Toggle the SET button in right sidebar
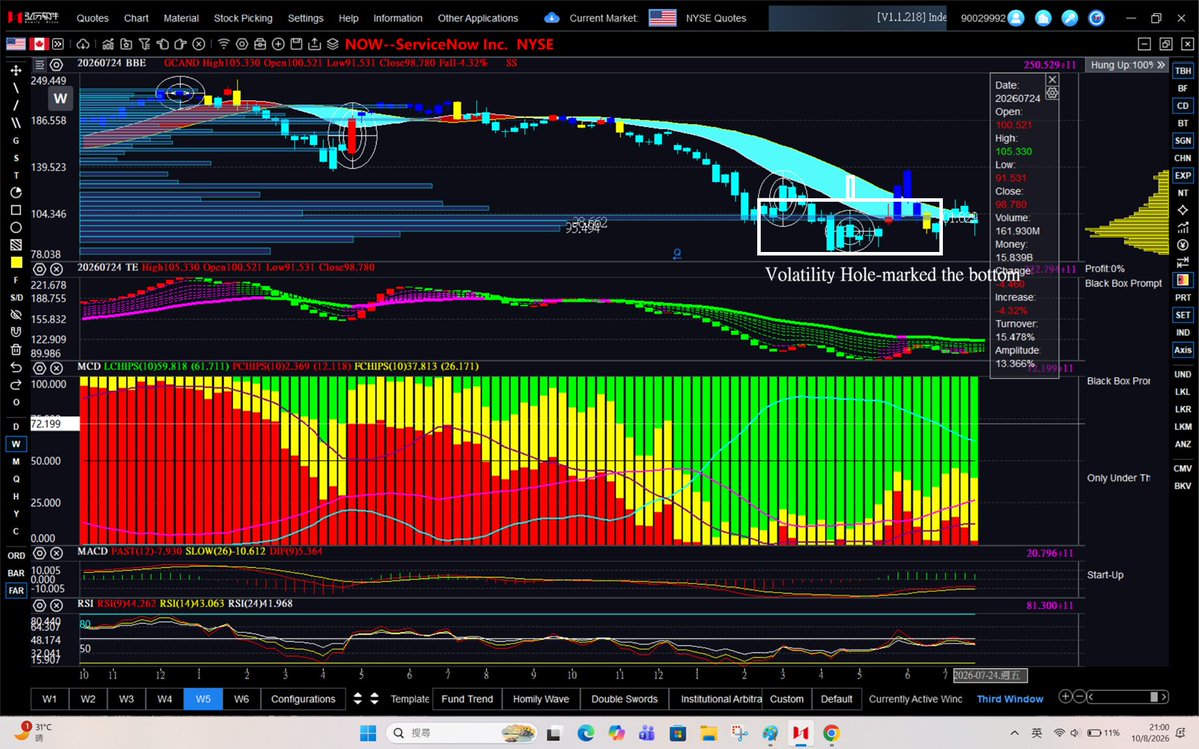 pyautogui.click(x=1183, y=315)
